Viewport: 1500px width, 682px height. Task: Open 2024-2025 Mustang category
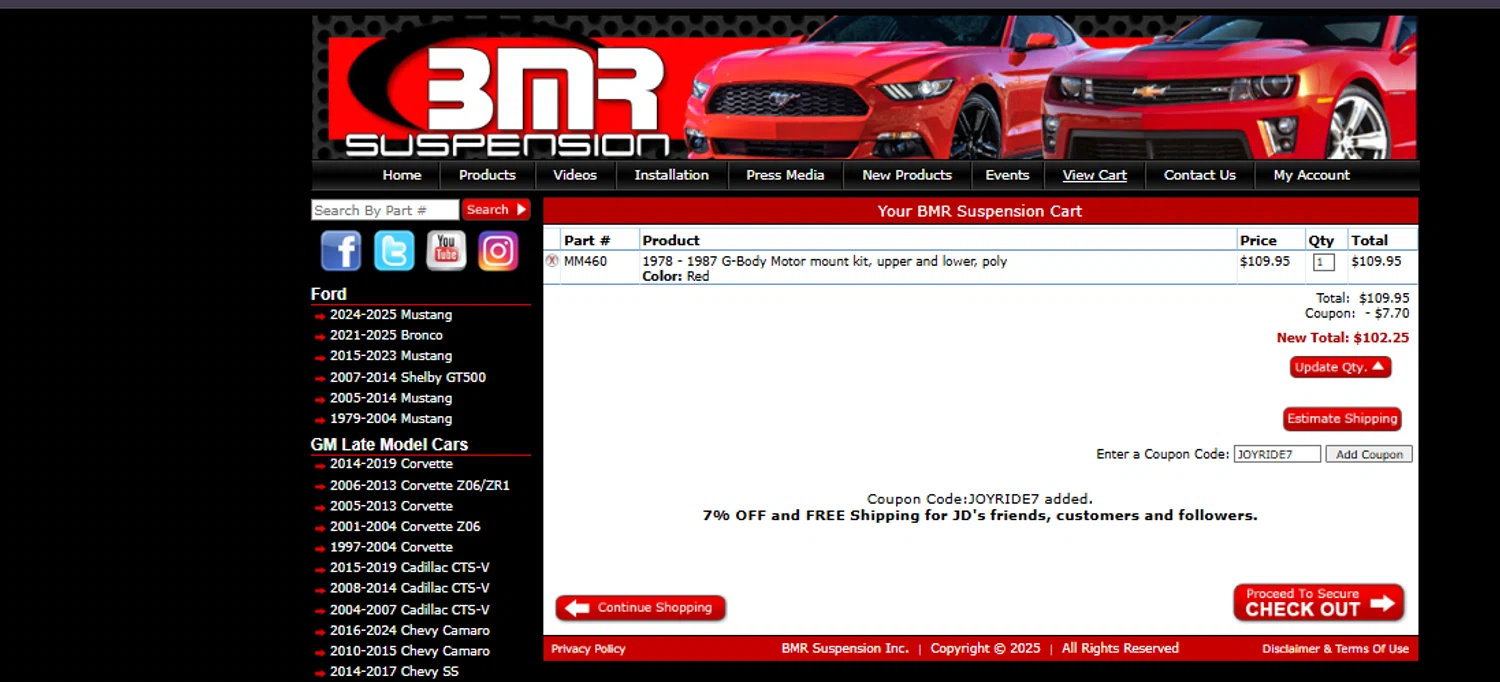click(391, 315)
